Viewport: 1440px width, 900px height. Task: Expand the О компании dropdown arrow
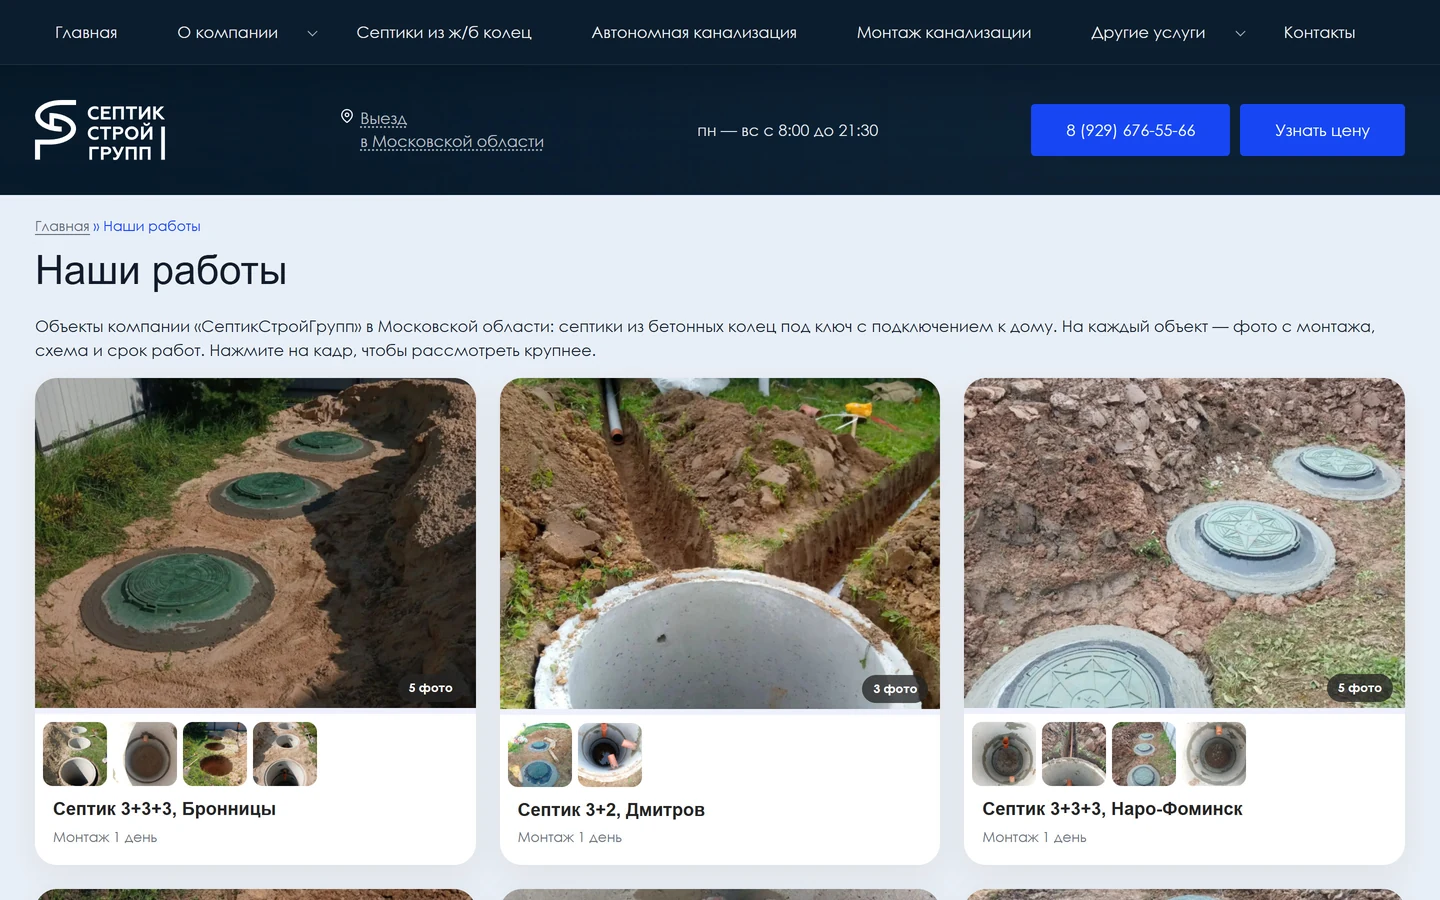click(x=312, y=33)
